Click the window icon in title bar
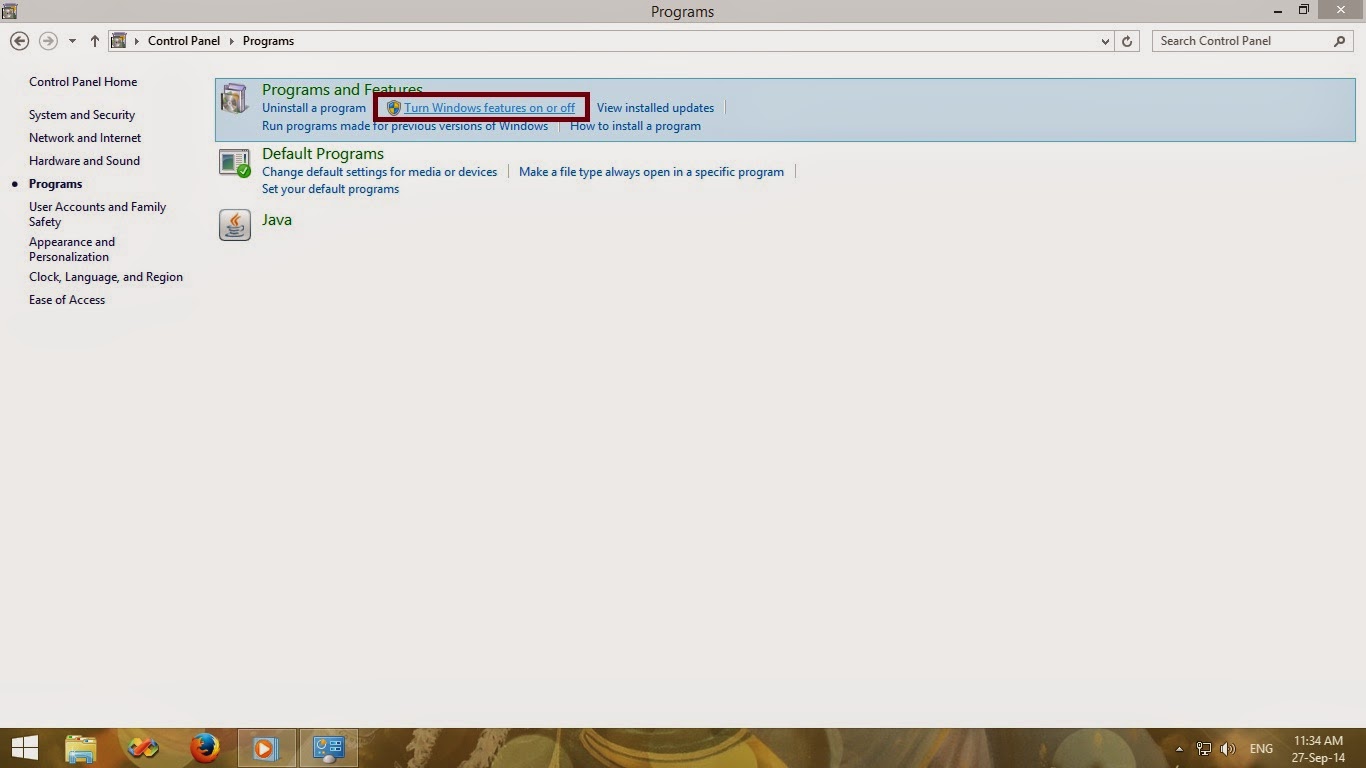1366x768 pixels. click(x=9, y=12)
